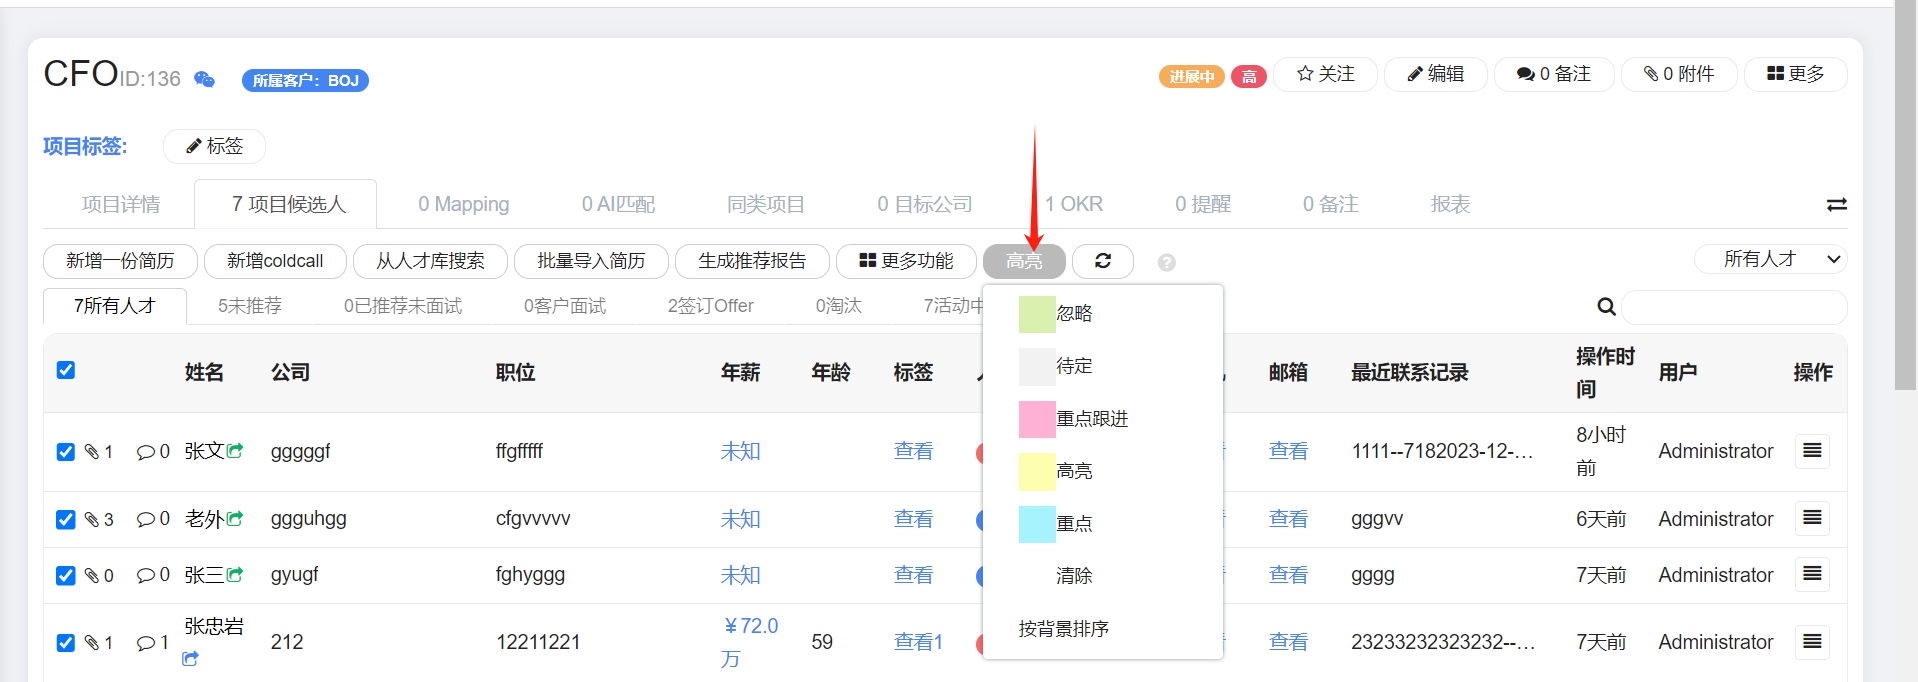Viewport: 1918px width, 682px height.
Task: Click the page vertical scrollbar
Action: 1905,195
